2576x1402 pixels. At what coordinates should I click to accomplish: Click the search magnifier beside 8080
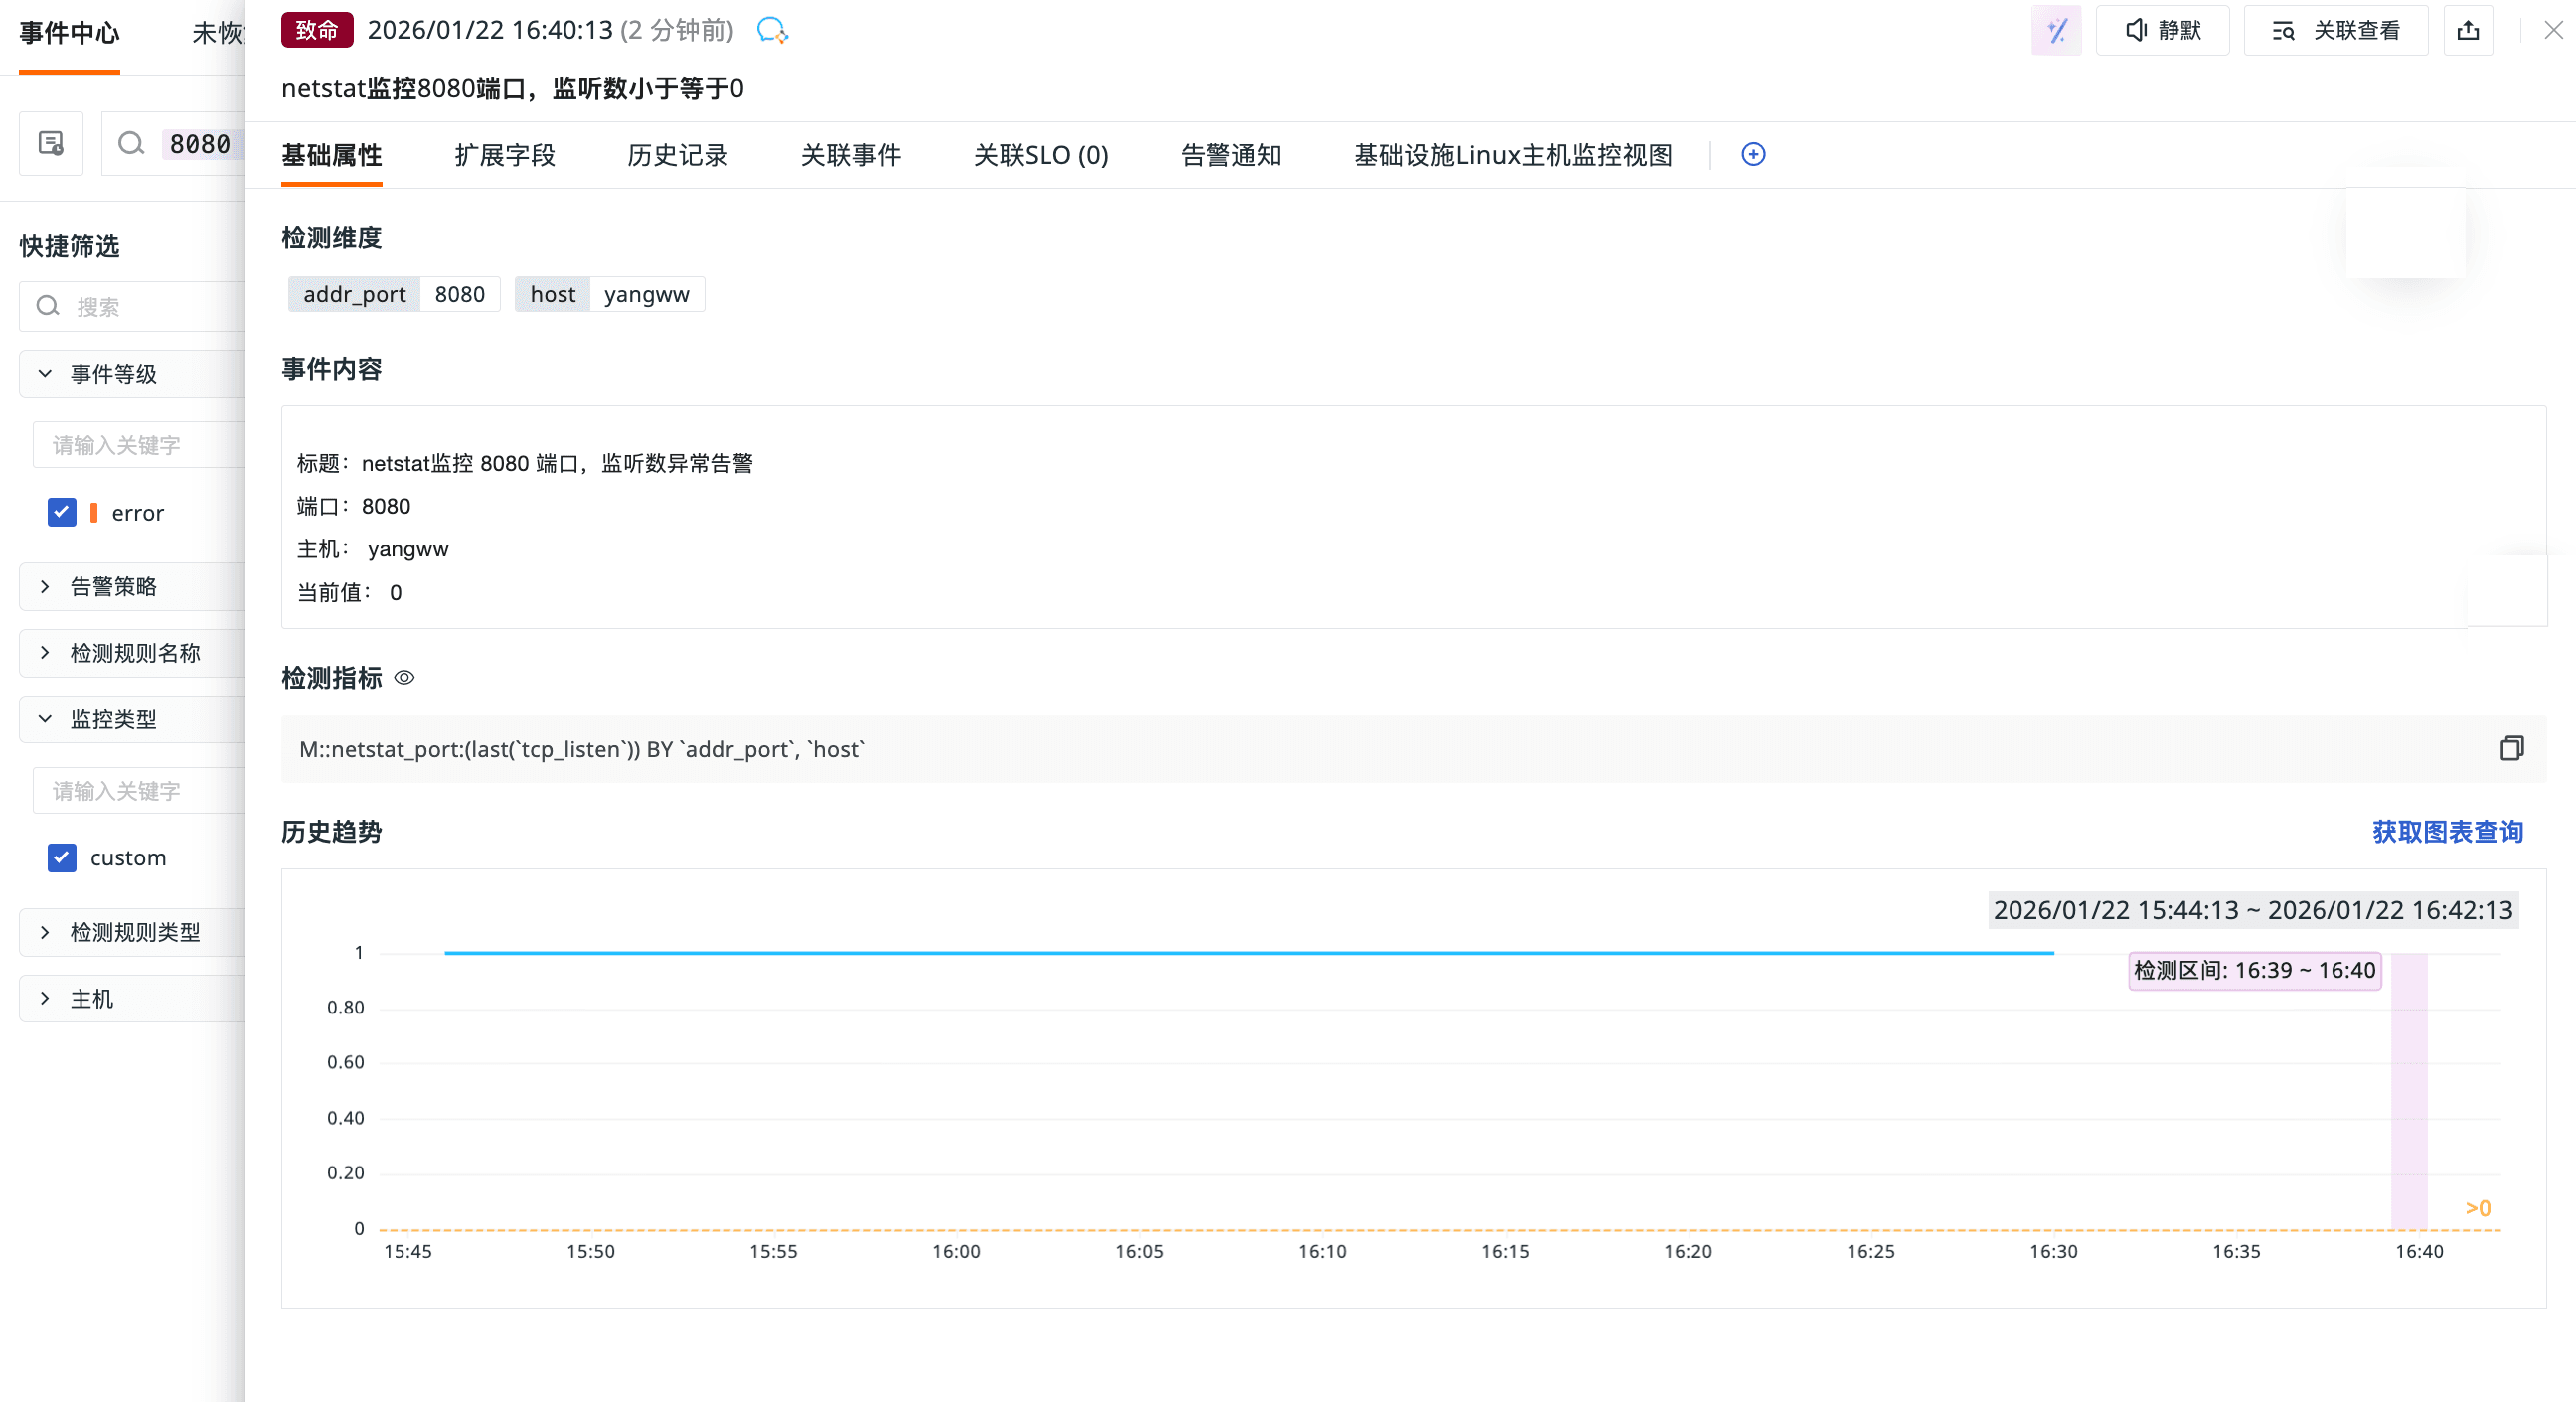[131, 144]
